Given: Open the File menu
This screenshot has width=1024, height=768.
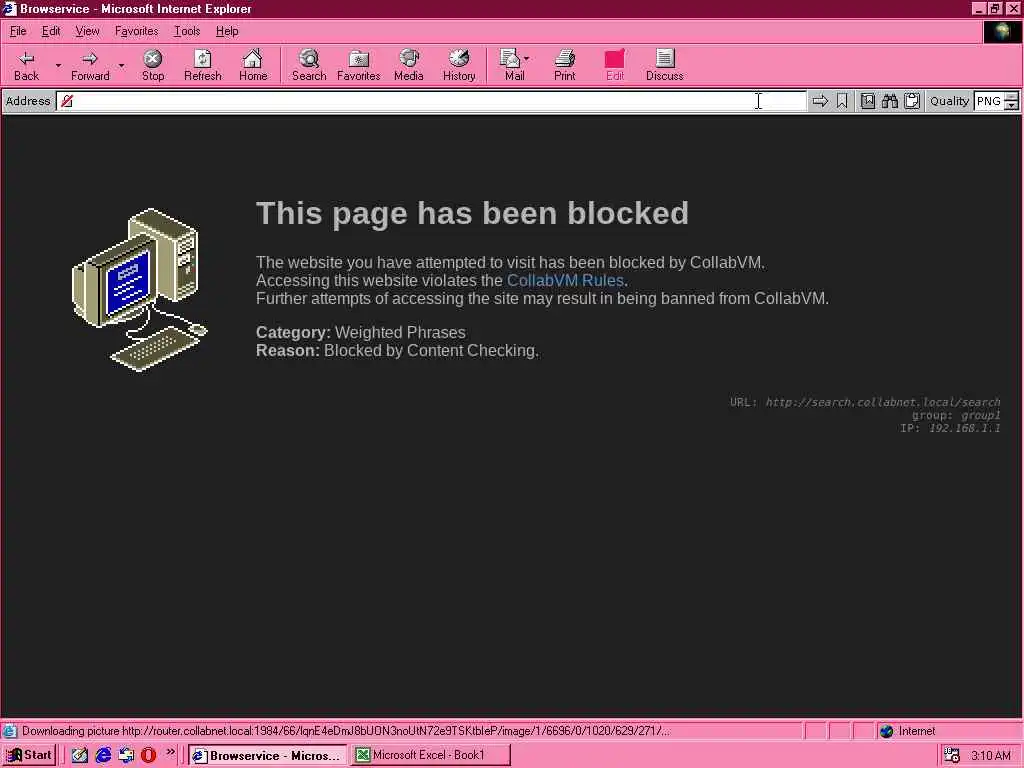Looking at the screenshot, I should pyautogui.click(x=18, y=31).
